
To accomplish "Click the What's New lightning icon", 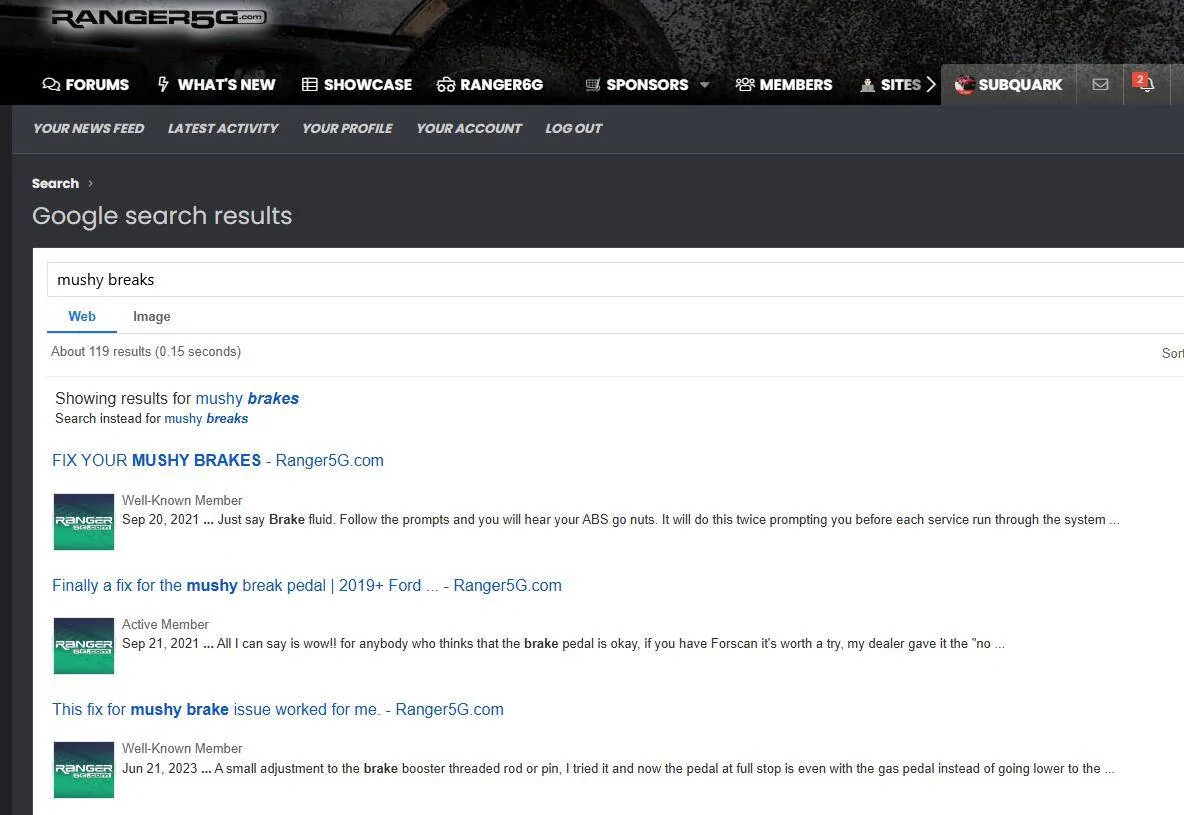I will (x=163, y=85).
